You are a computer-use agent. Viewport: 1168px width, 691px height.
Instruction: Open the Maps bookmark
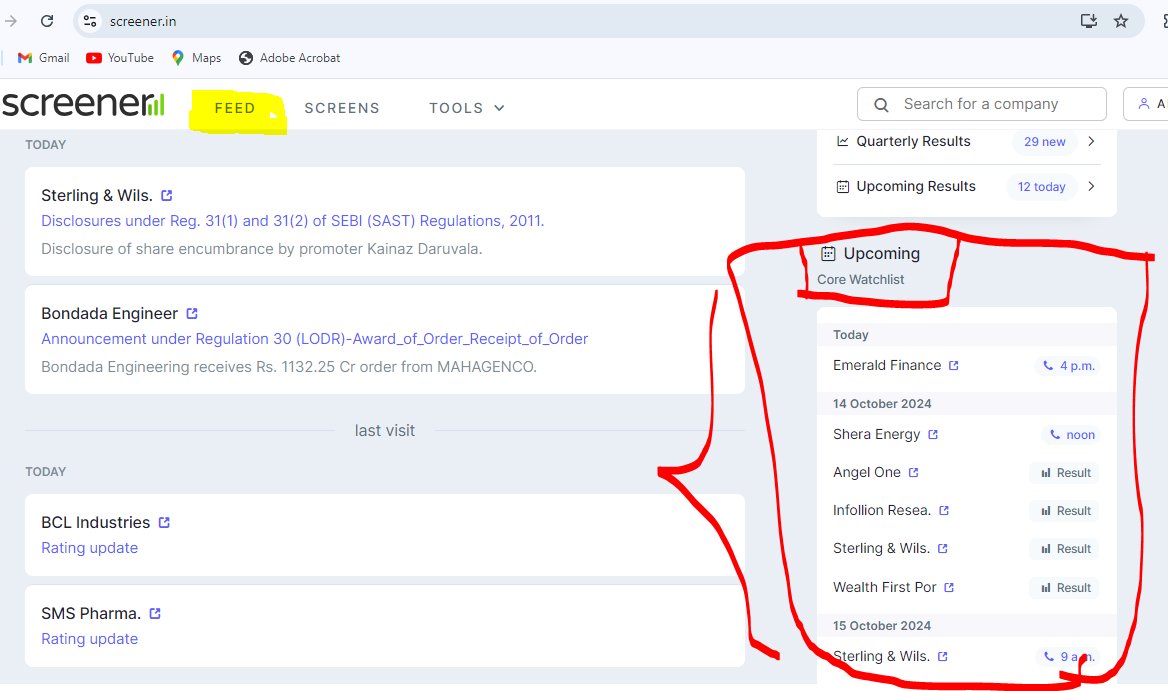197,58
